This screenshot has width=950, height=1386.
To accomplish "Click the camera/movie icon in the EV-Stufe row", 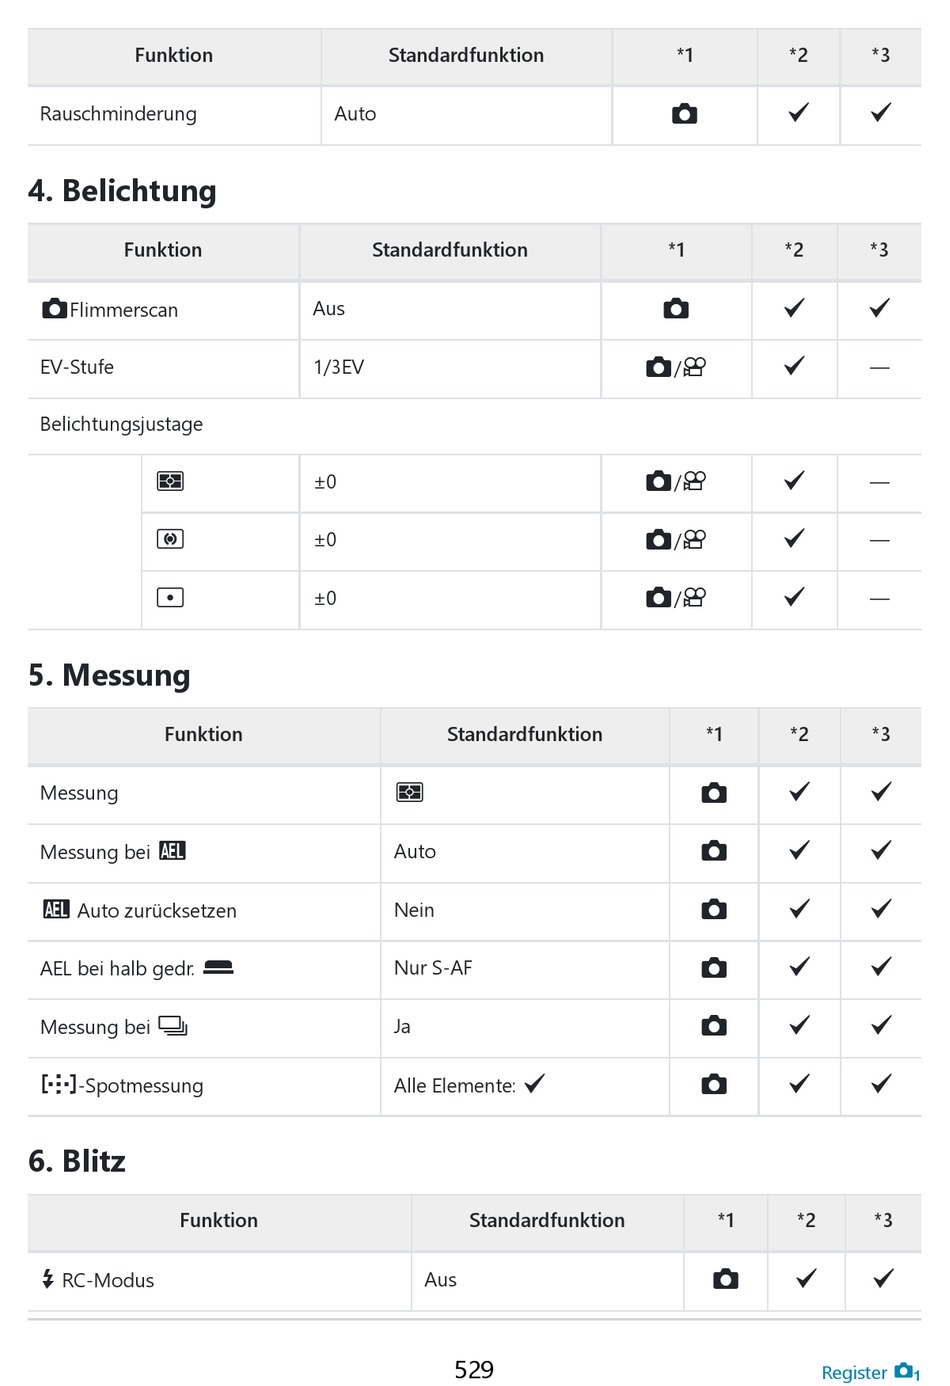I will point(676,367).
